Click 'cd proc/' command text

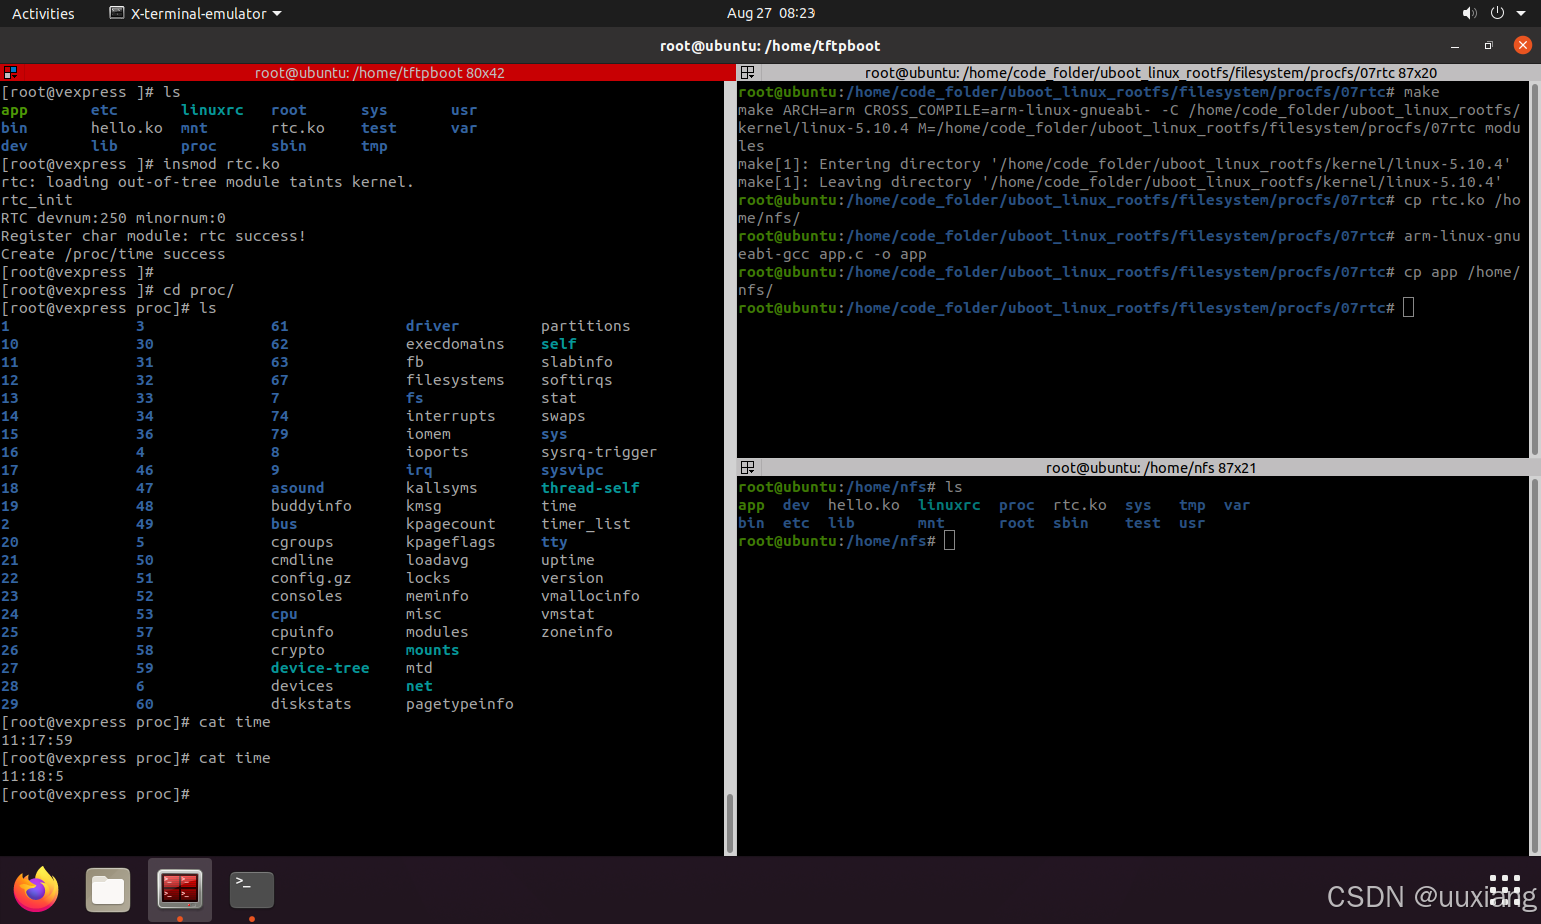coord(199,290)
